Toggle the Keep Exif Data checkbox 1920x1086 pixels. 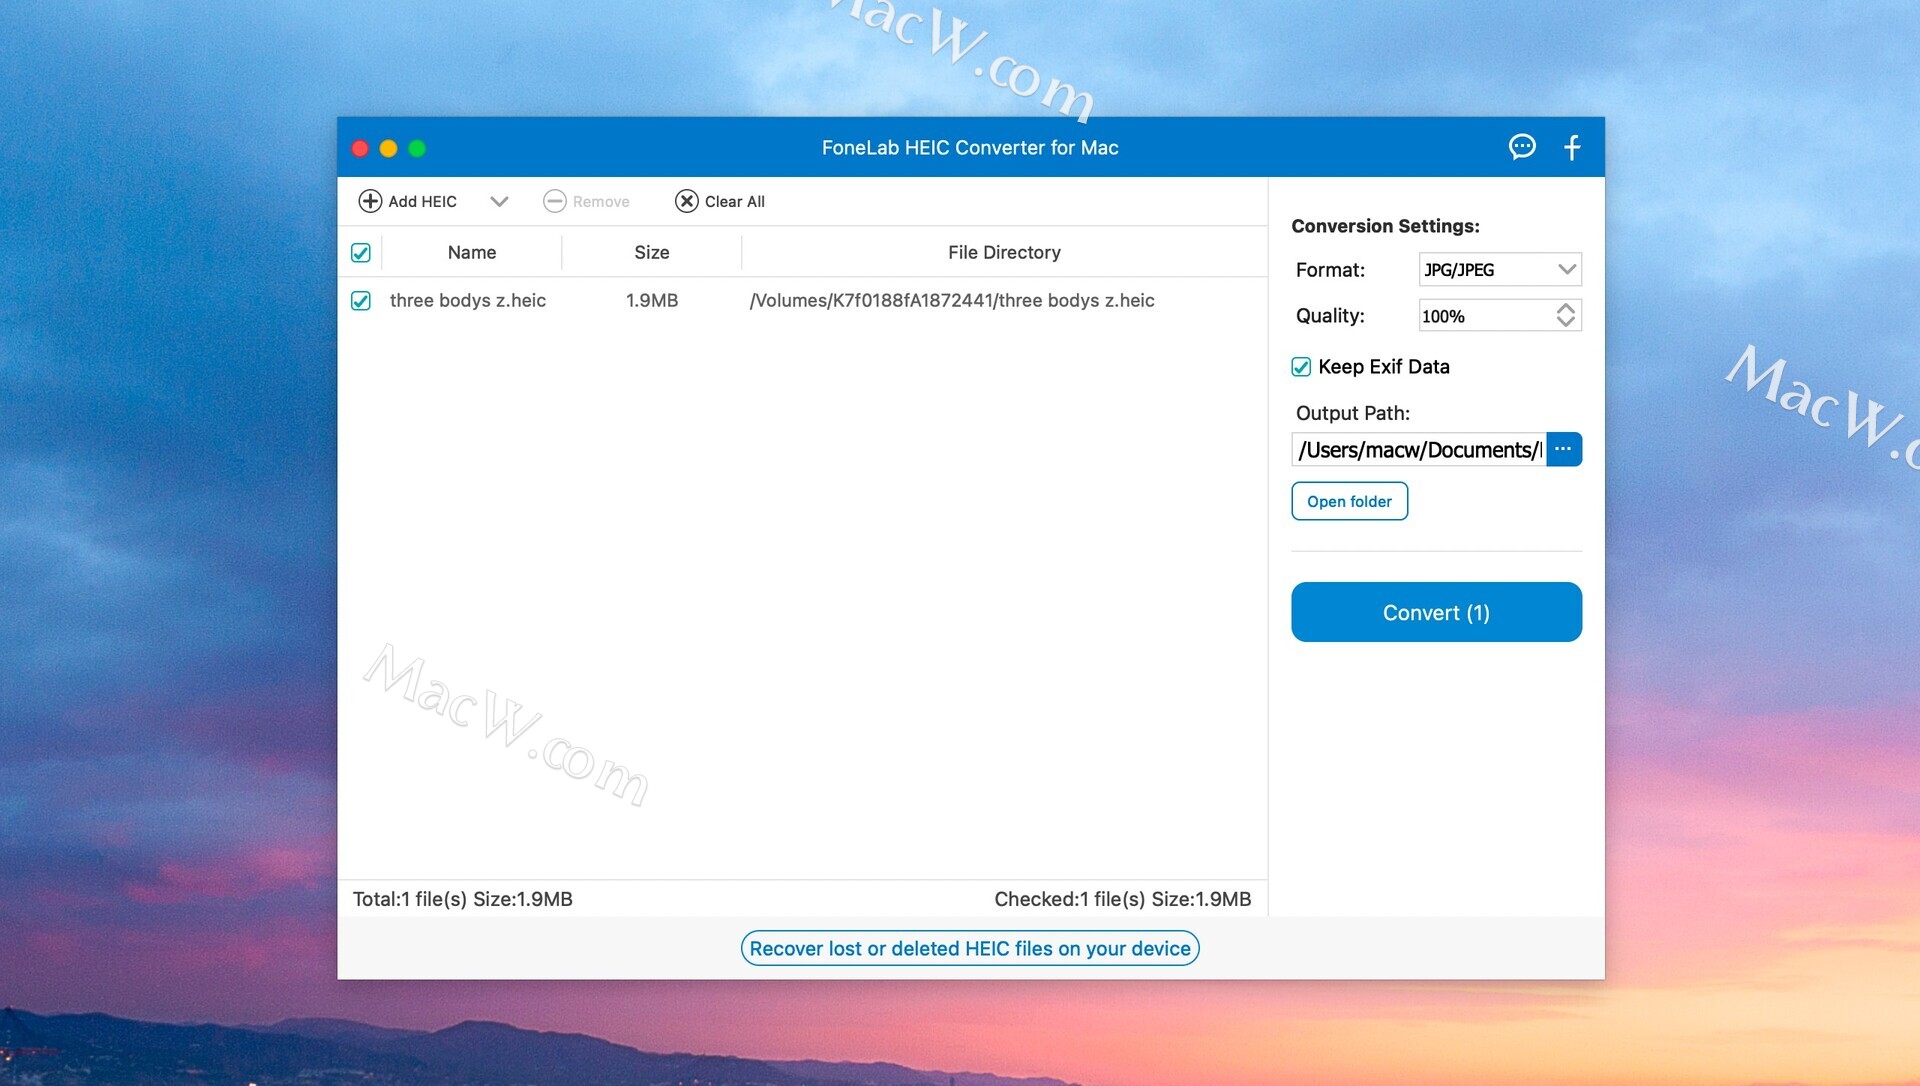[x=1301, y=367]
